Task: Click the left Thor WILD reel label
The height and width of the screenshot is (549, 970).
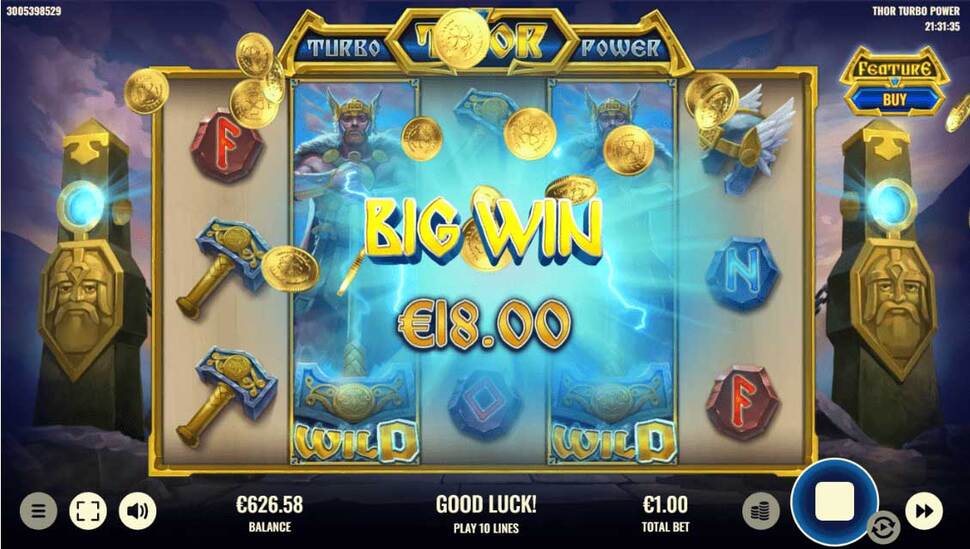Action: (x=356, y=442)
